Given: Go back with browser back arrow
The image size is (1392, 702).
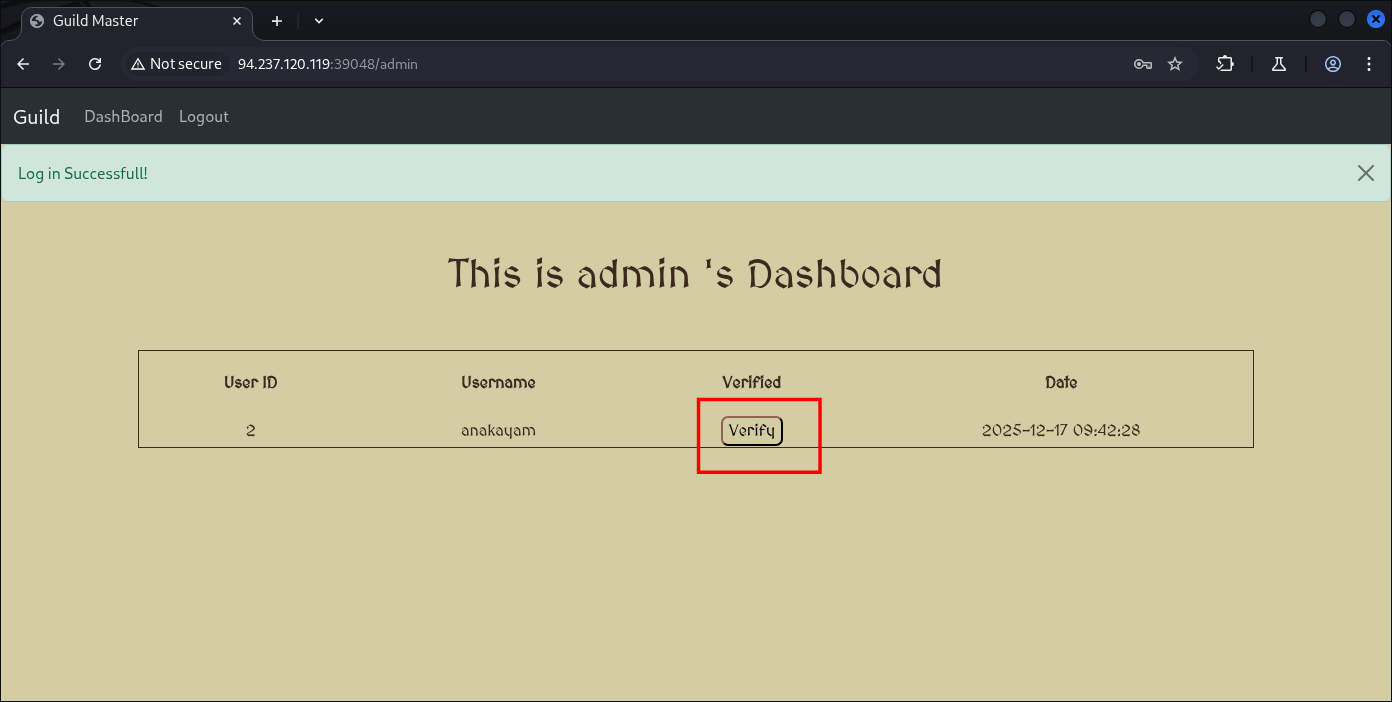Looking at the screenshot, I should click(24, 64).
